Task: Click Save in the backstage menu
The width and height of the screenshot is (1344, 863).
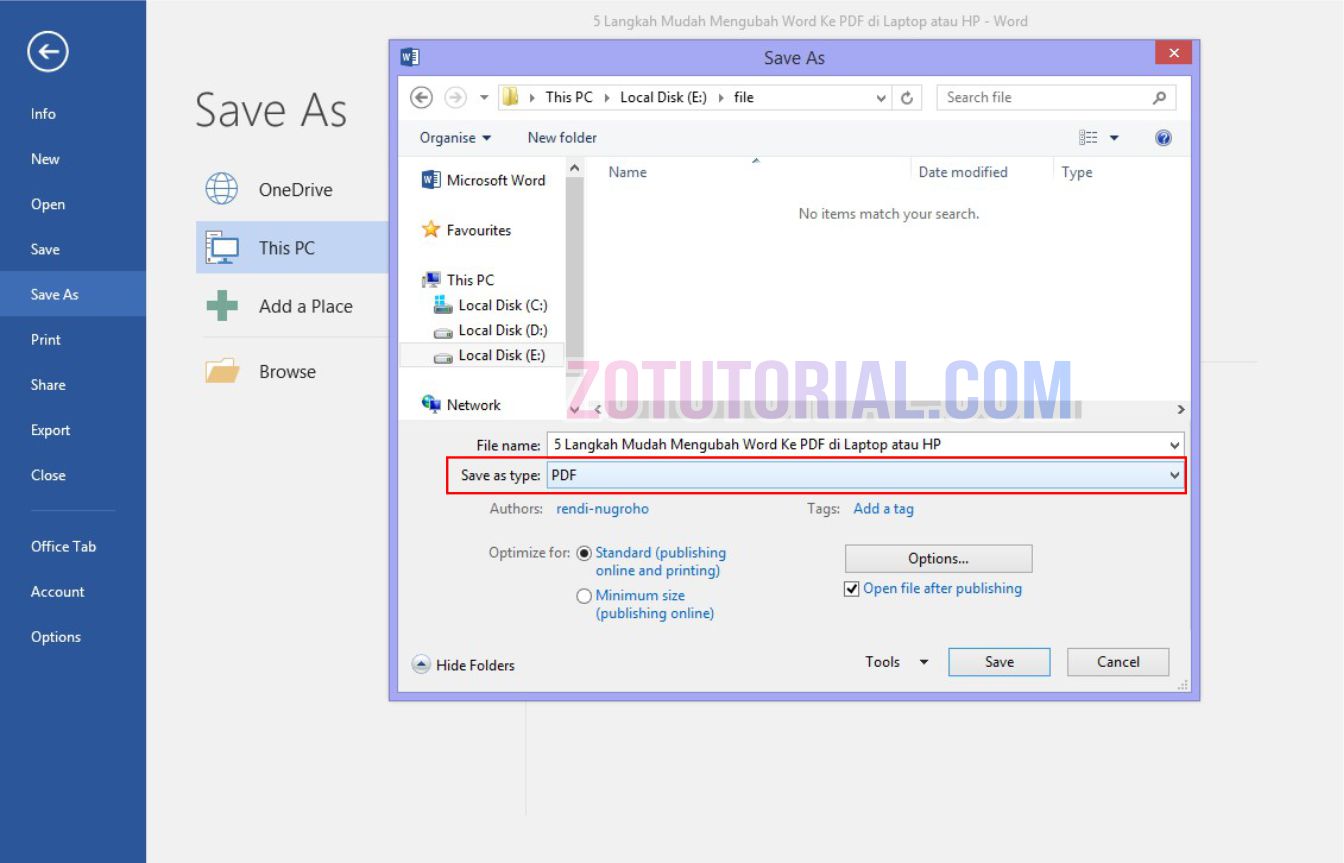Action: (73, 249)
